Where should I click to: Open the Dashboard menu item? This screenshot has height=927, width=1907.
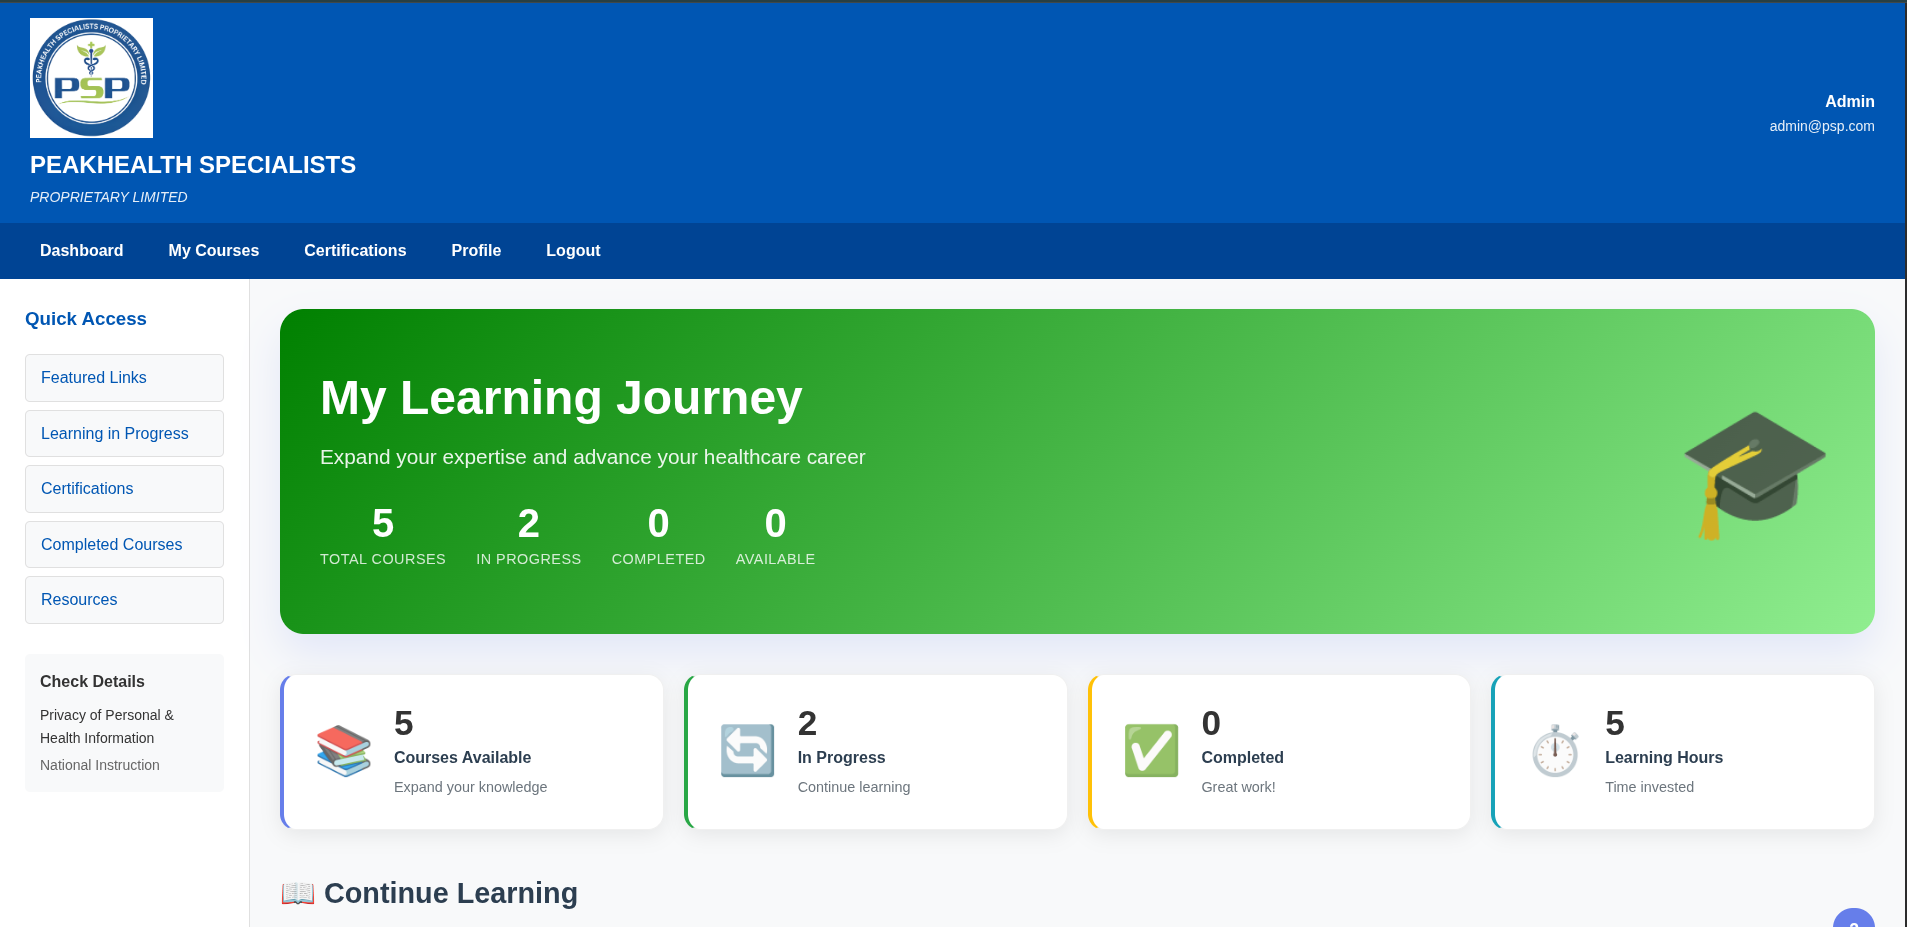(x=81, y=251)
